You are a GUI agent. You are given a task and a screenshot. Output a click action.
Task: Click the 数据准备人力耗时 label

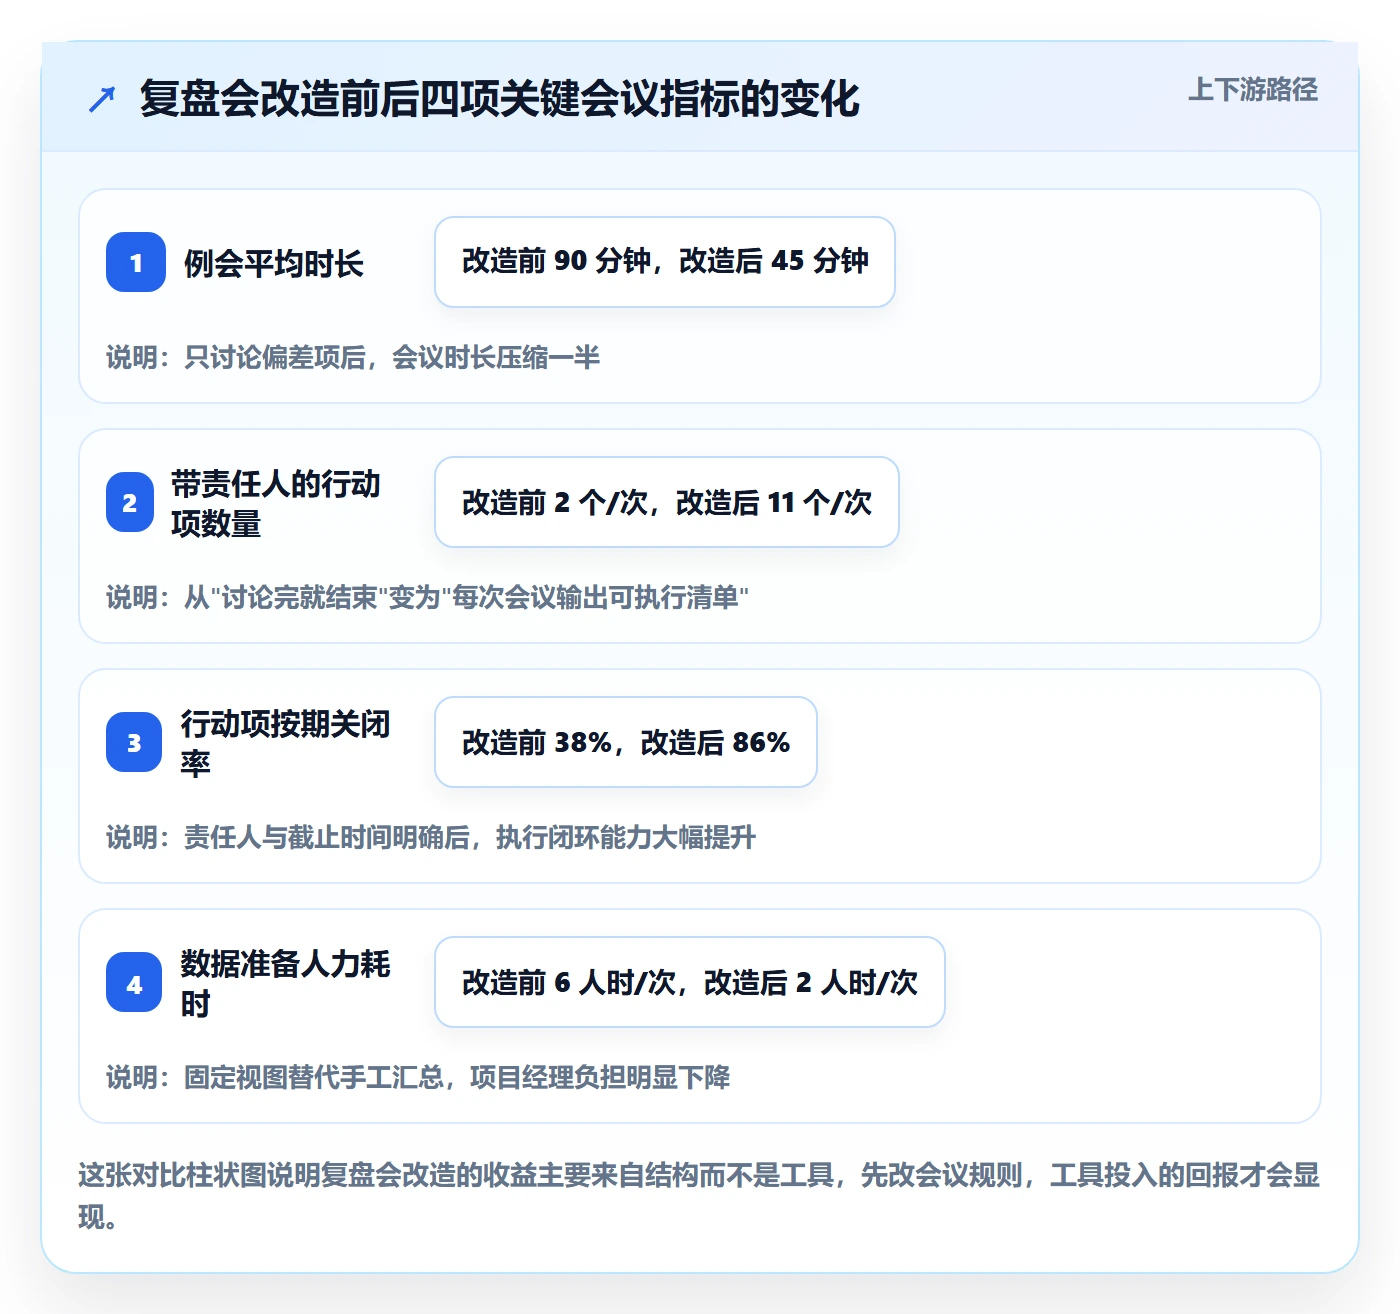(286, 983)
